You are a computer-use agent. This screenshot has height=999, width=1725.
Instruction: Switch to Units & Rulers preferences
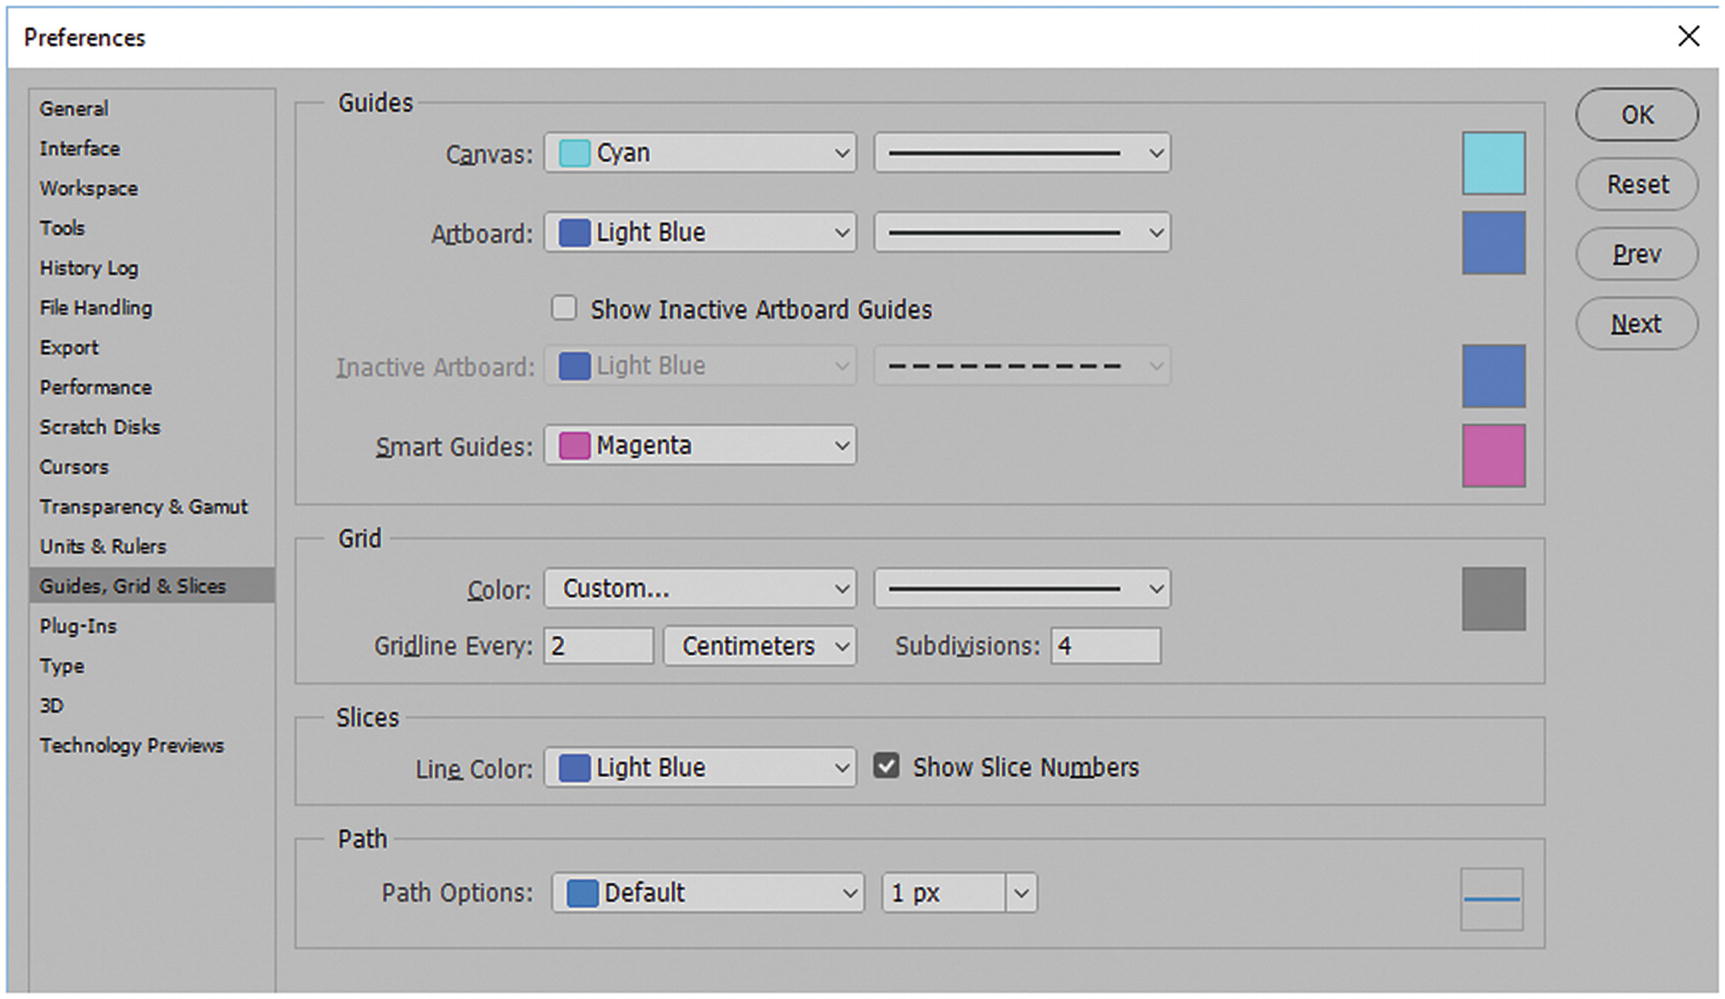point(103,546)
